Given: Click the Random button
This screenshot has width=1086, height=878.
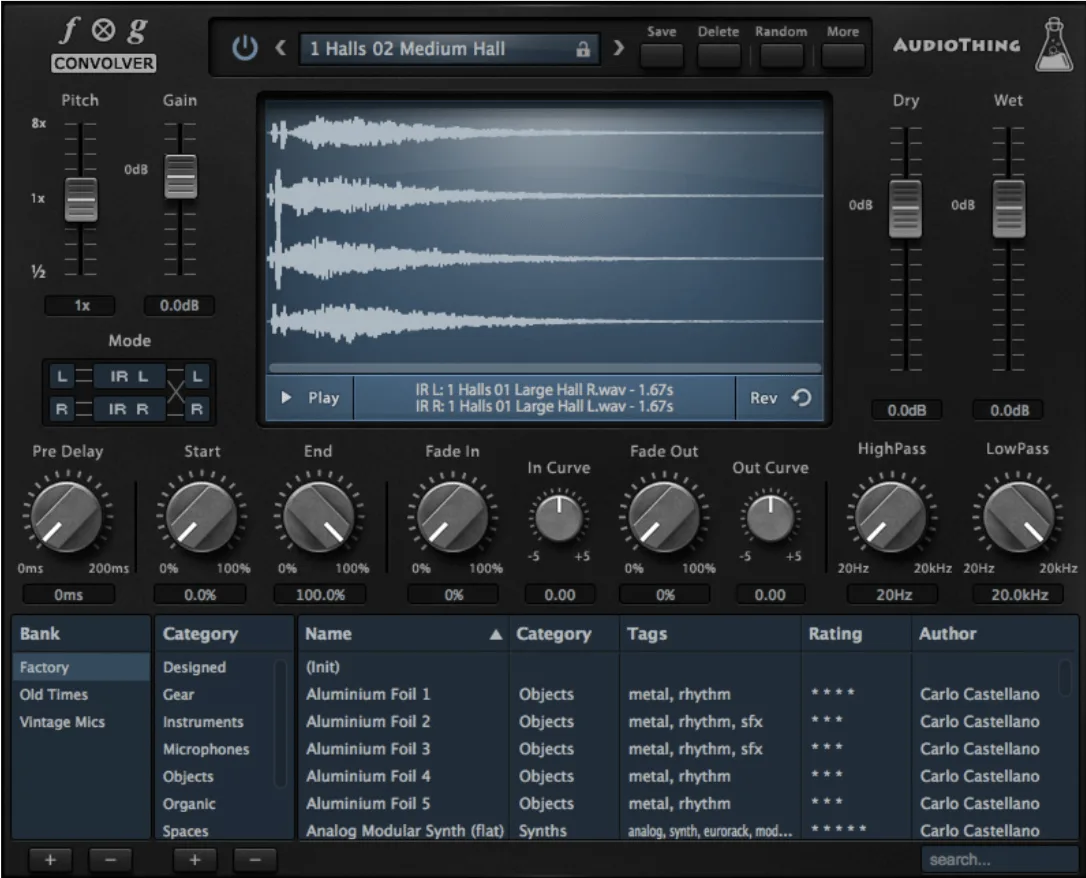Looking at the screenshot, I should [x=781, y=55].
